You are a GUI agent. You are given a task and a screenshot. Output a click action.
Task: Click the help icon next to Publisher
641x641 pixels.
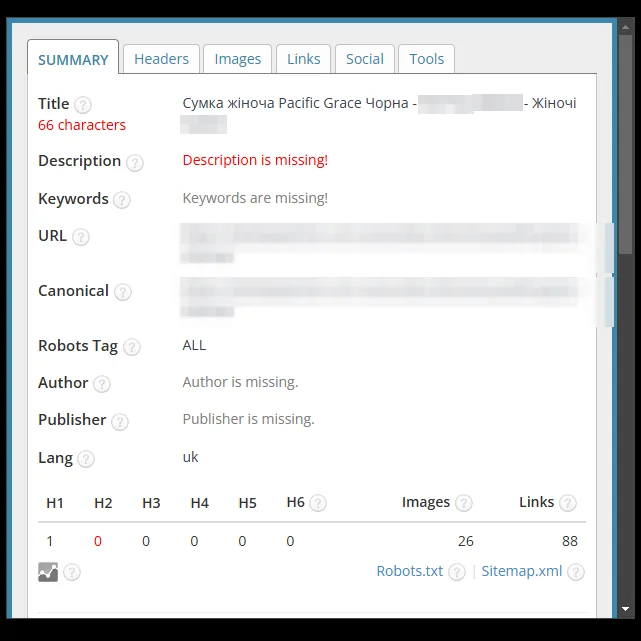(x=120, y=421)
